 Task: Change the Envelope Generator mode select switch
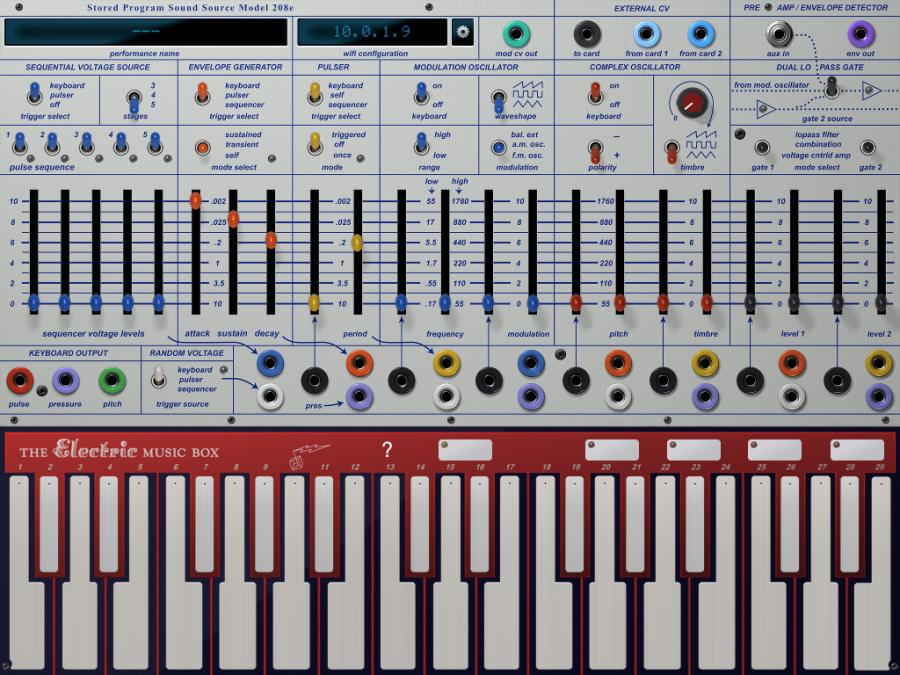202,148
